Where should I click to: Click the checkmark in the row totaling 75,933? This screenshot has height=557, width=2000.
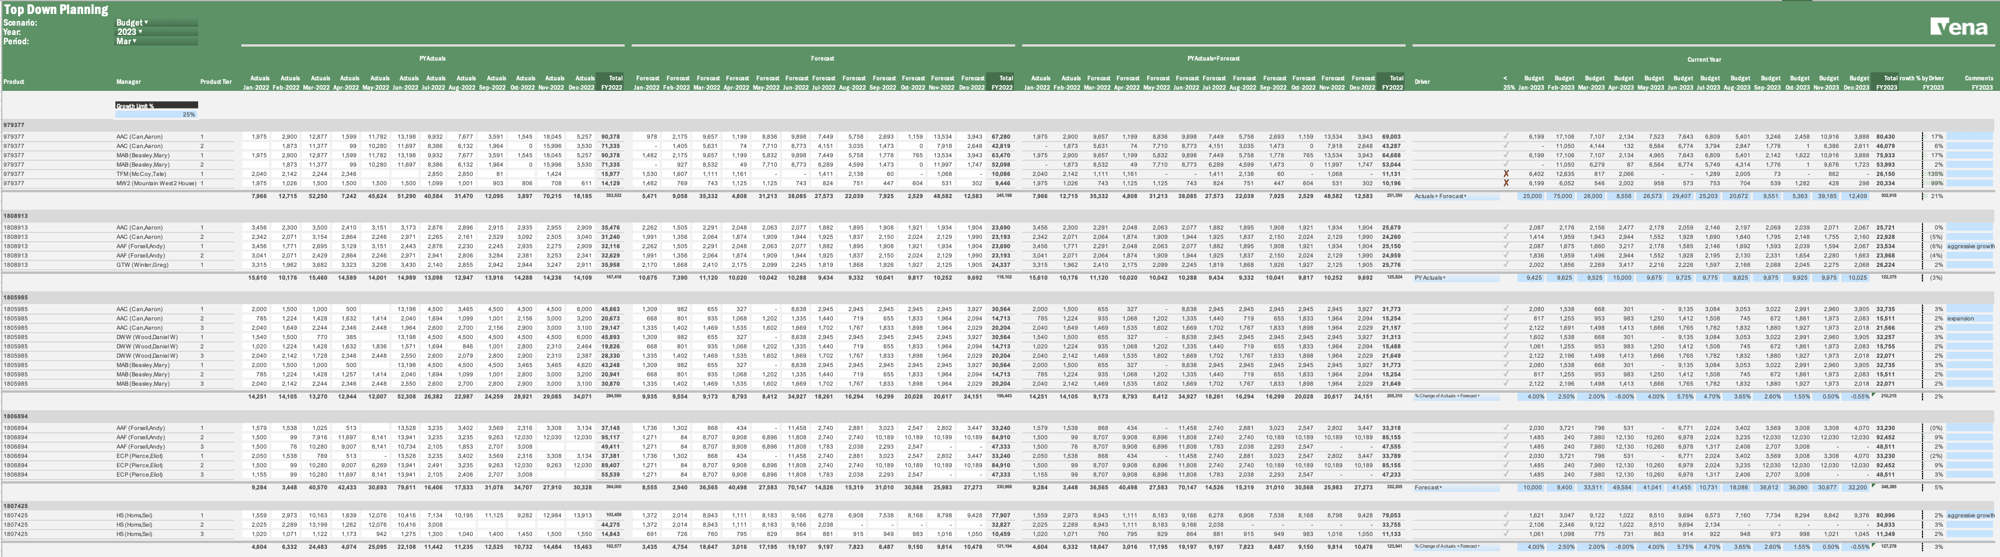[x=1506, y=156]
